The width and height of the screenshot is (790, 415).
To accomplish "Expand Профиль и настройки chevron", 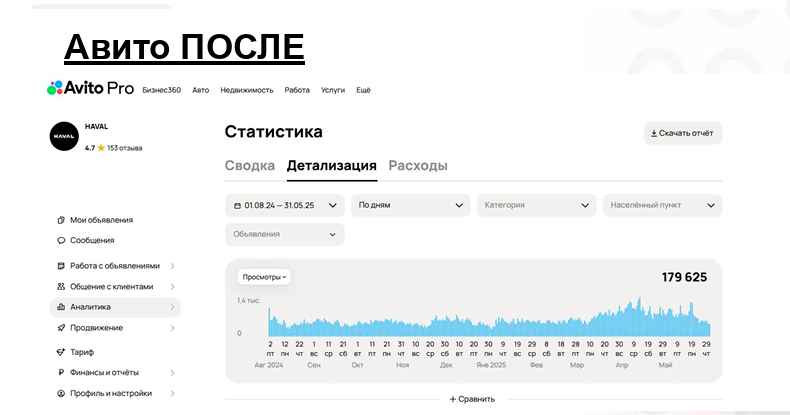I will tap(172, 393).
